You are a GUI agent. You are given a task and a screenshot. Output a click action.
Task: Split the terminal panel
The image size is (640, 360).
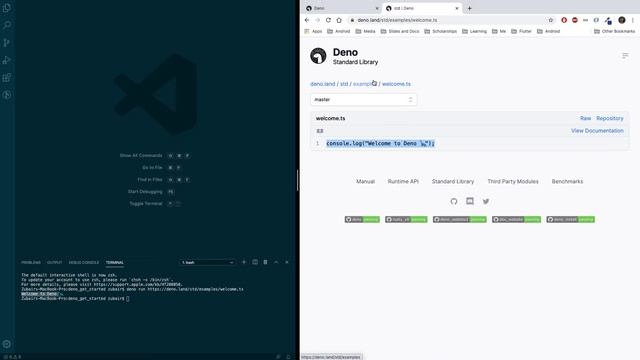point(255,262)
